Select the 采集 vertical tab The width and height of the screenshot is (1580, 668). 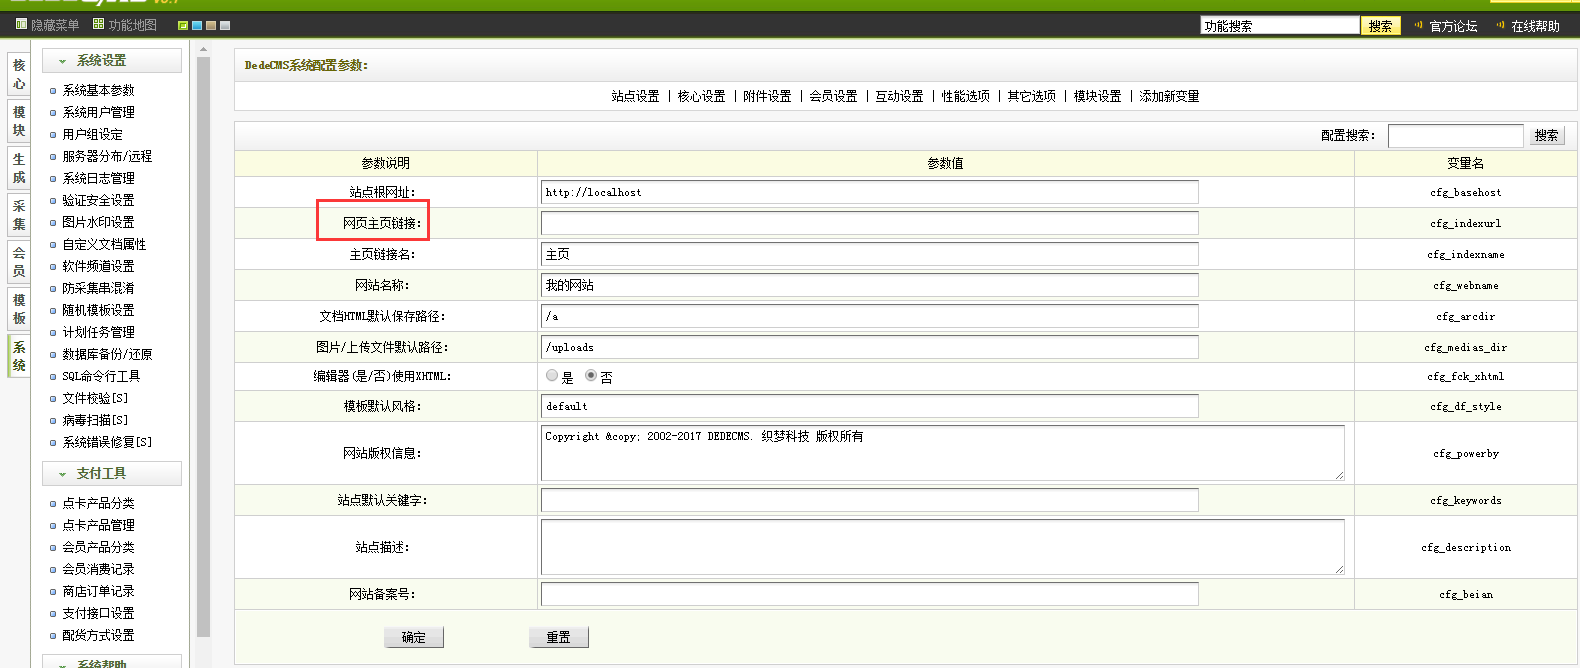tap(19, 216)
